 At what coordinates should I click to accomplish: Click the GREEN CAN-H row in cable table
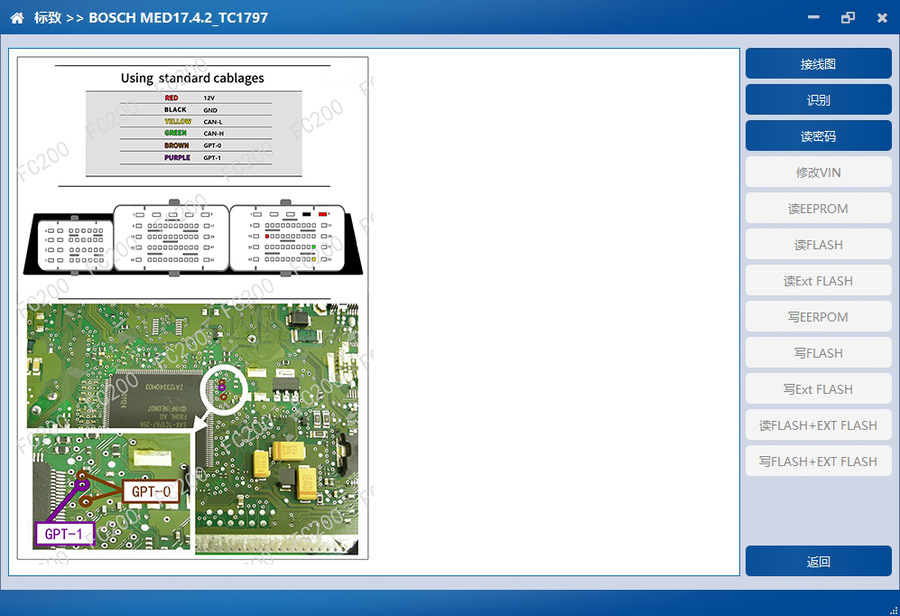pyautogui.click(x=195, y=133)
